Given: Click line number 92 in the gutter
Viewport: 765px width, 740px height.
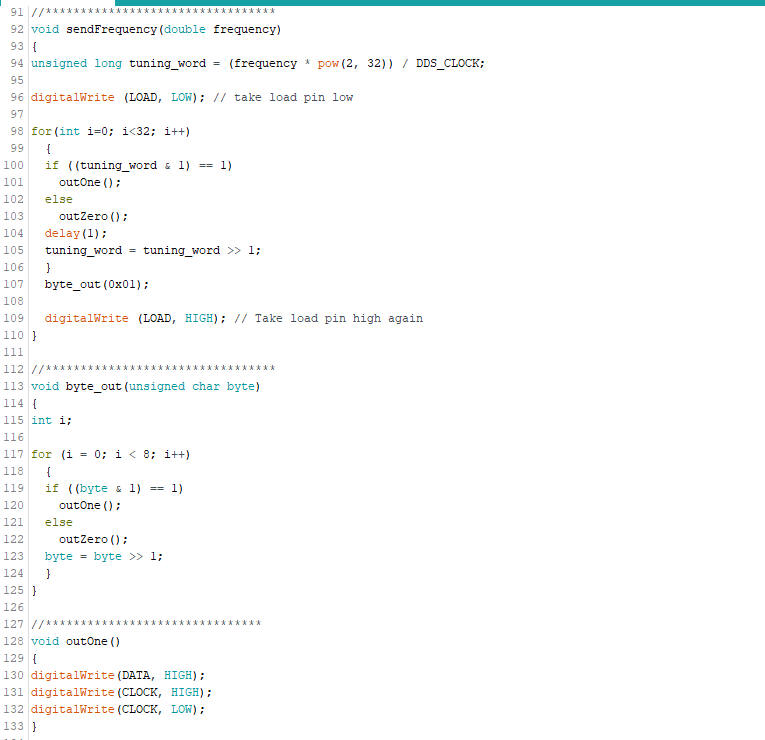Looking at the screenshot, I should tap(17, 29).
